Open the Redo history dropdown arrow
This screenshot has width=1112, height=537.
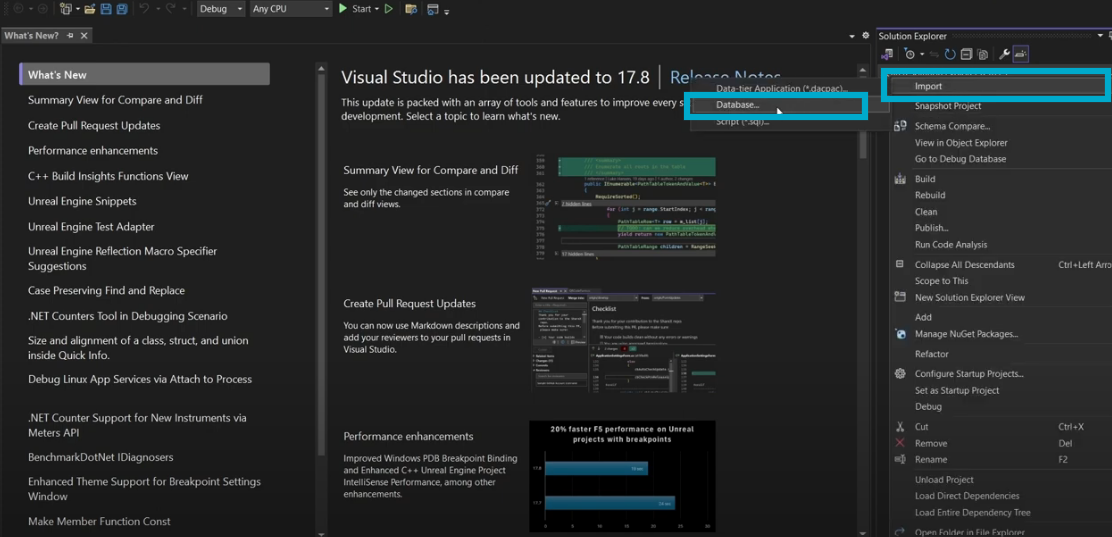coord(184,9)
